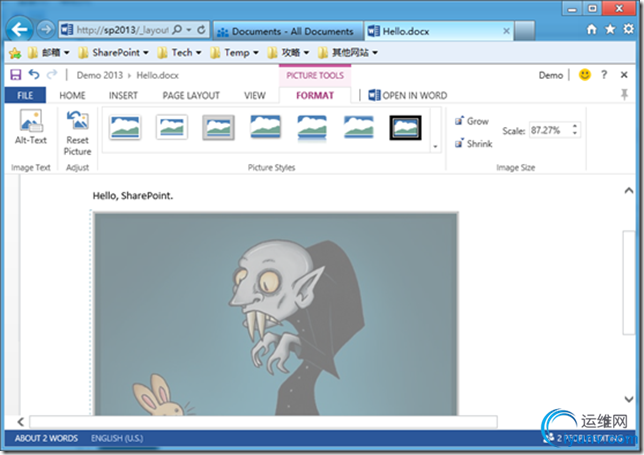Apply the fourth picture style thumbnail
Image resolution: width=644 pixels, height=455 pixels.
[266, 127]
